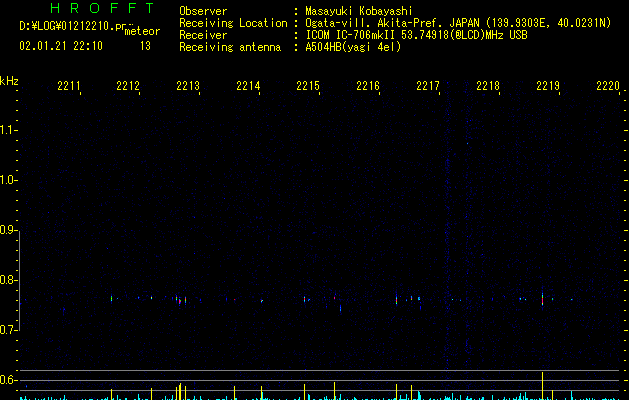The width and height of the screenshot is (629, 400).
Task: Click the 2215 time axis marker
Action: click(308, 85)
